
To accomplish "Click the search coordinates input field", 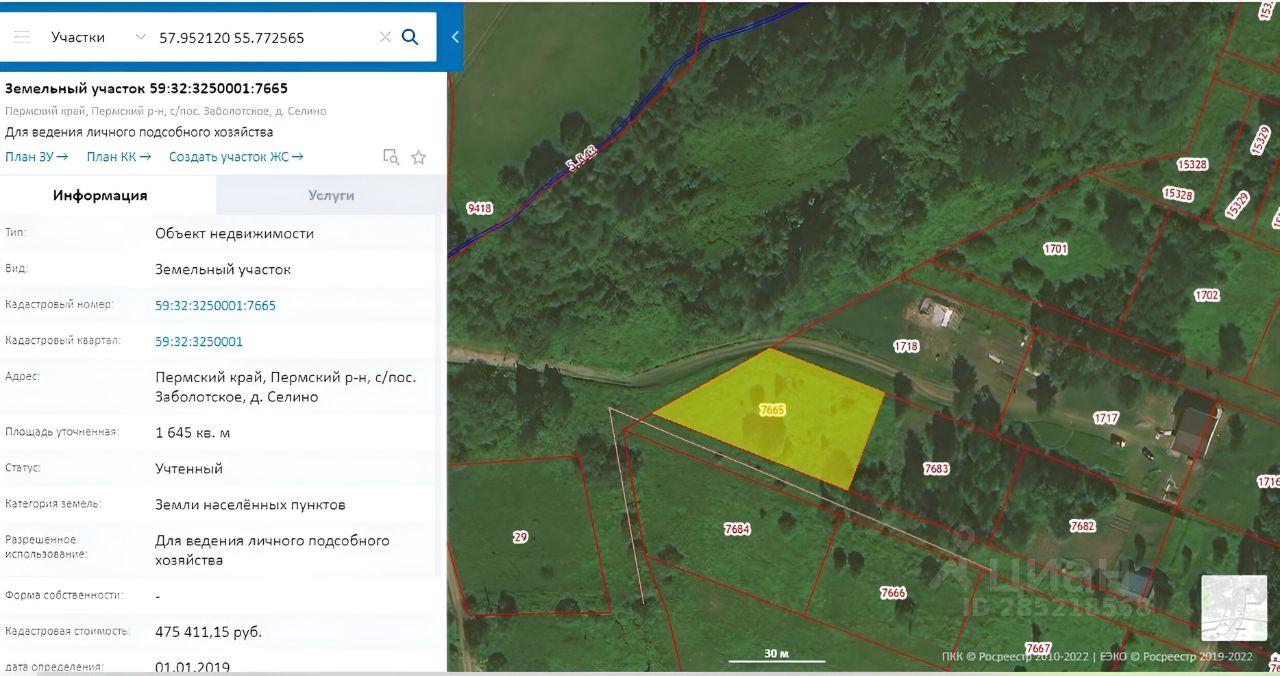I will click(264, 37).
